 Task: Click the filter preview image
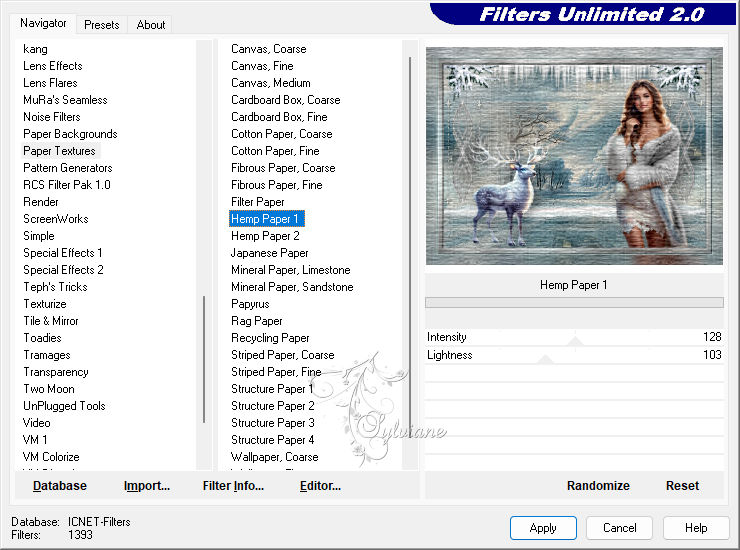tap(574, 156)
